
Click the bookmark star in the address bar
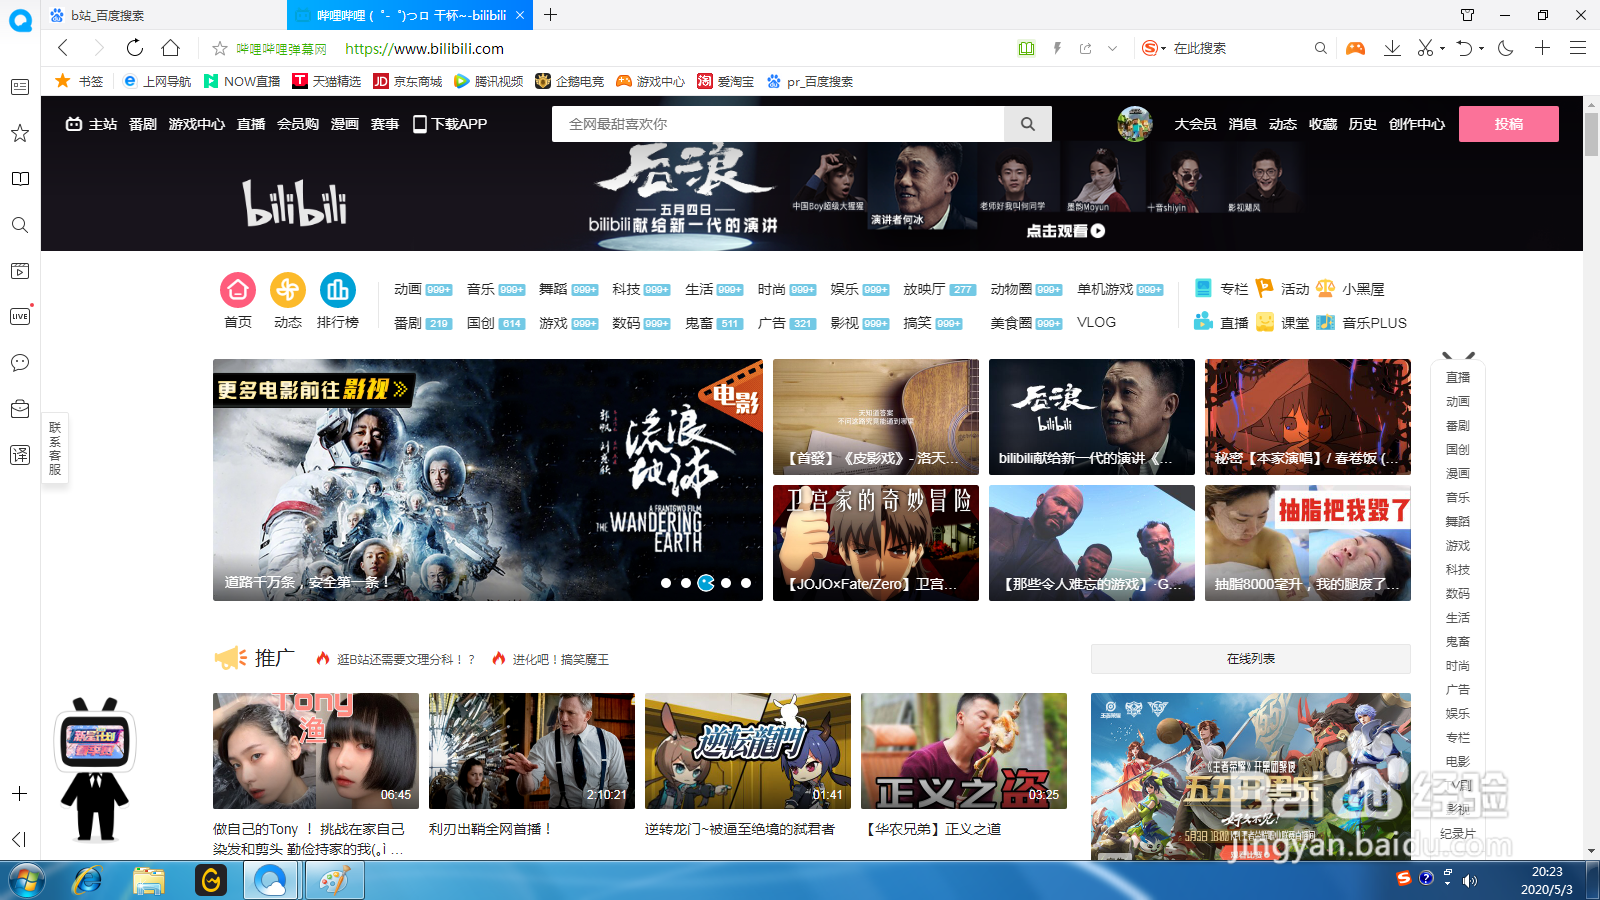pos(220,48)
